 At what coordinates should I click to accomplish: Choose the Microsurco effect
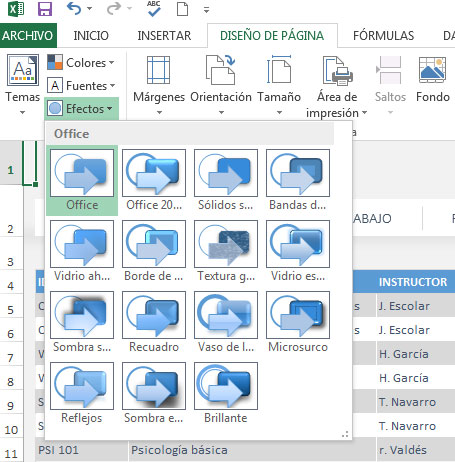tap(298, 322)
